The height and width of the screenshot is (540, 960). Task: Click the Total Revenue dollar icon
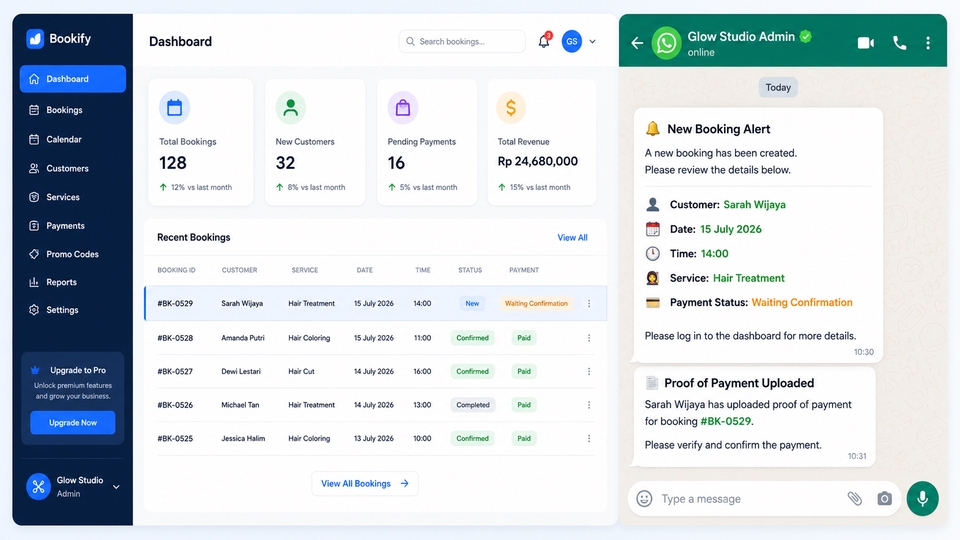(x=511, y=108)
